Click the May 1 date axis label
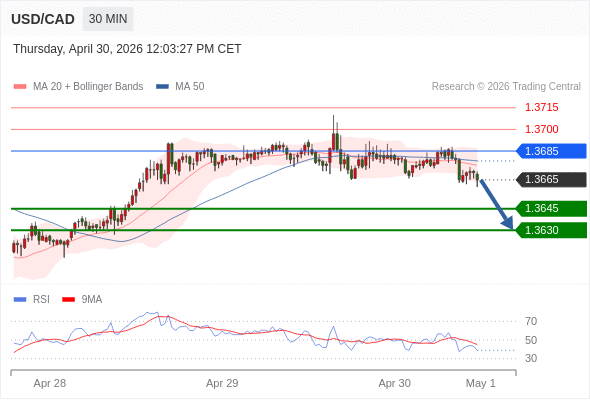Image resolution: width=590 pixels, height=400 pixels. [x=481, y=383]
